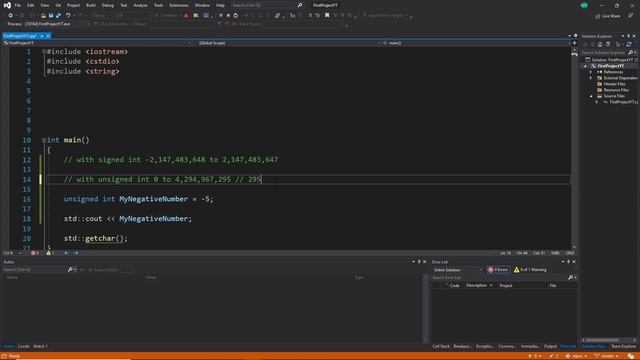Open the master branch dropdown
Screen dimensions: 640x360
pyautogui.click(x=607, y=356)
